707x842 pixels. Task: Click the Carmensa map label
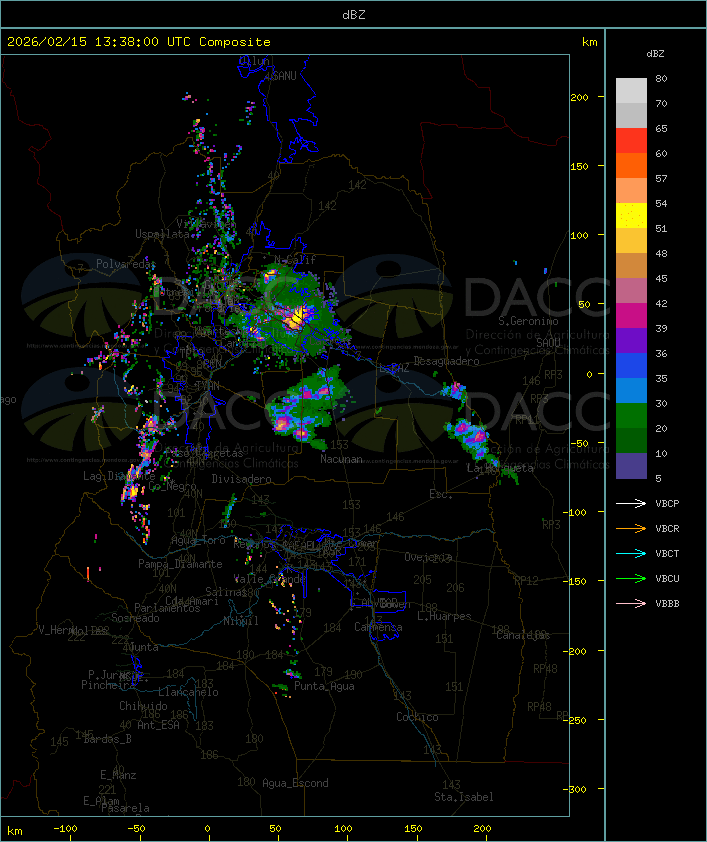[378, 627]
